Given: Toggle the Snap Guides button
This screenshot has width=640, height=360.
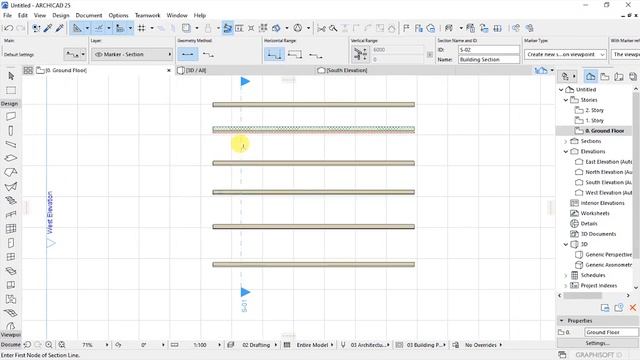Looking at the screenshot, I should pyautogui.click(x=99, y=28).
